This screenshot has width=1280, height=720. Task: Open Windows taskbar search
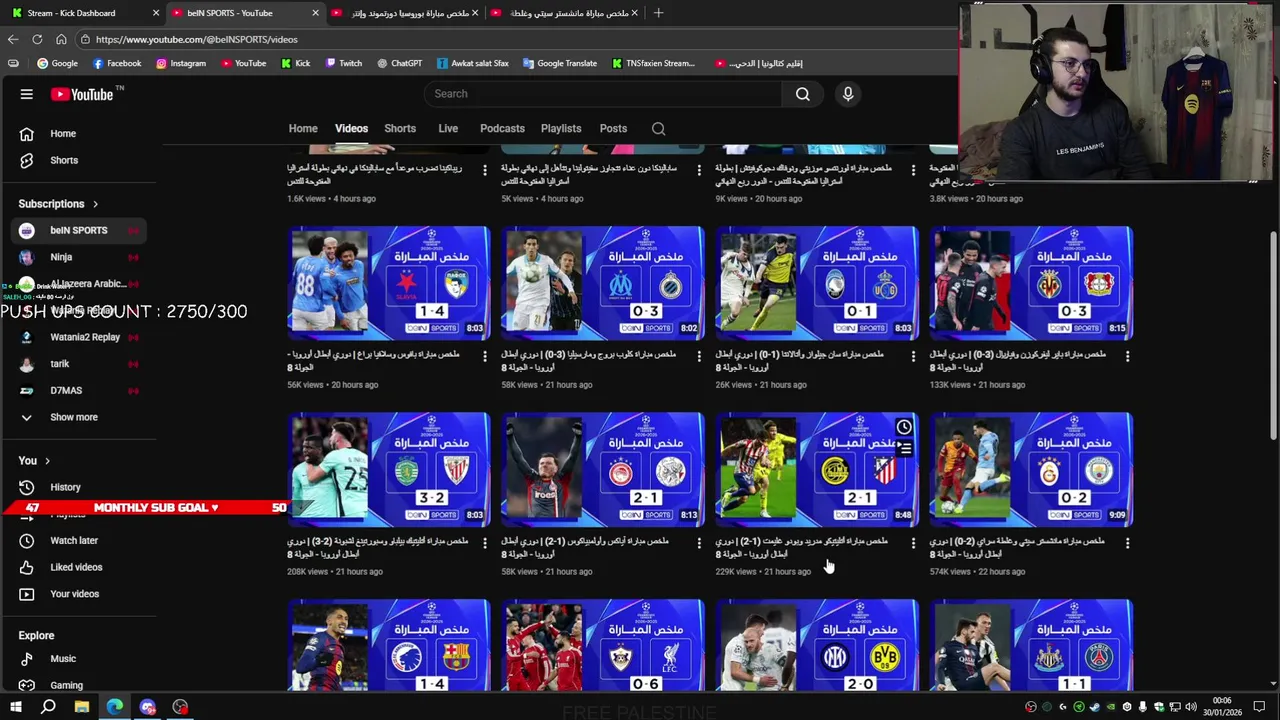48,707
